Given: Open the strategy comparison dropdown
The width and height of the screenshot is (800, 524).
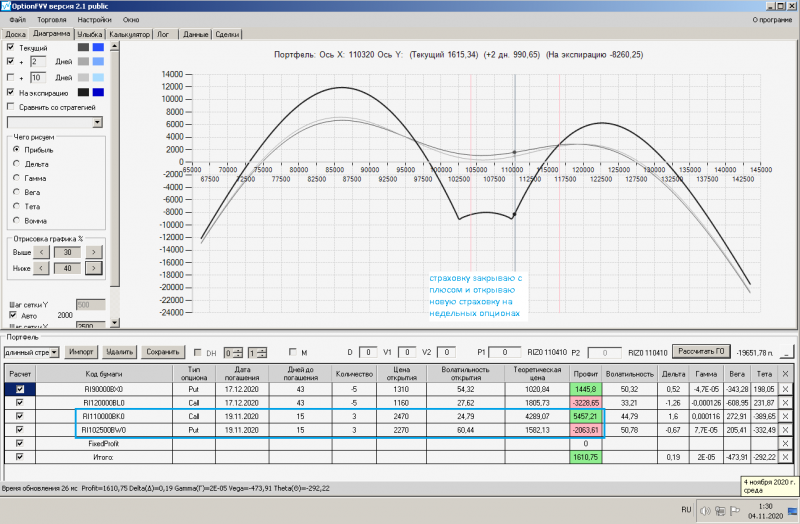Looking at the screenshot, I should click(97, 122).
